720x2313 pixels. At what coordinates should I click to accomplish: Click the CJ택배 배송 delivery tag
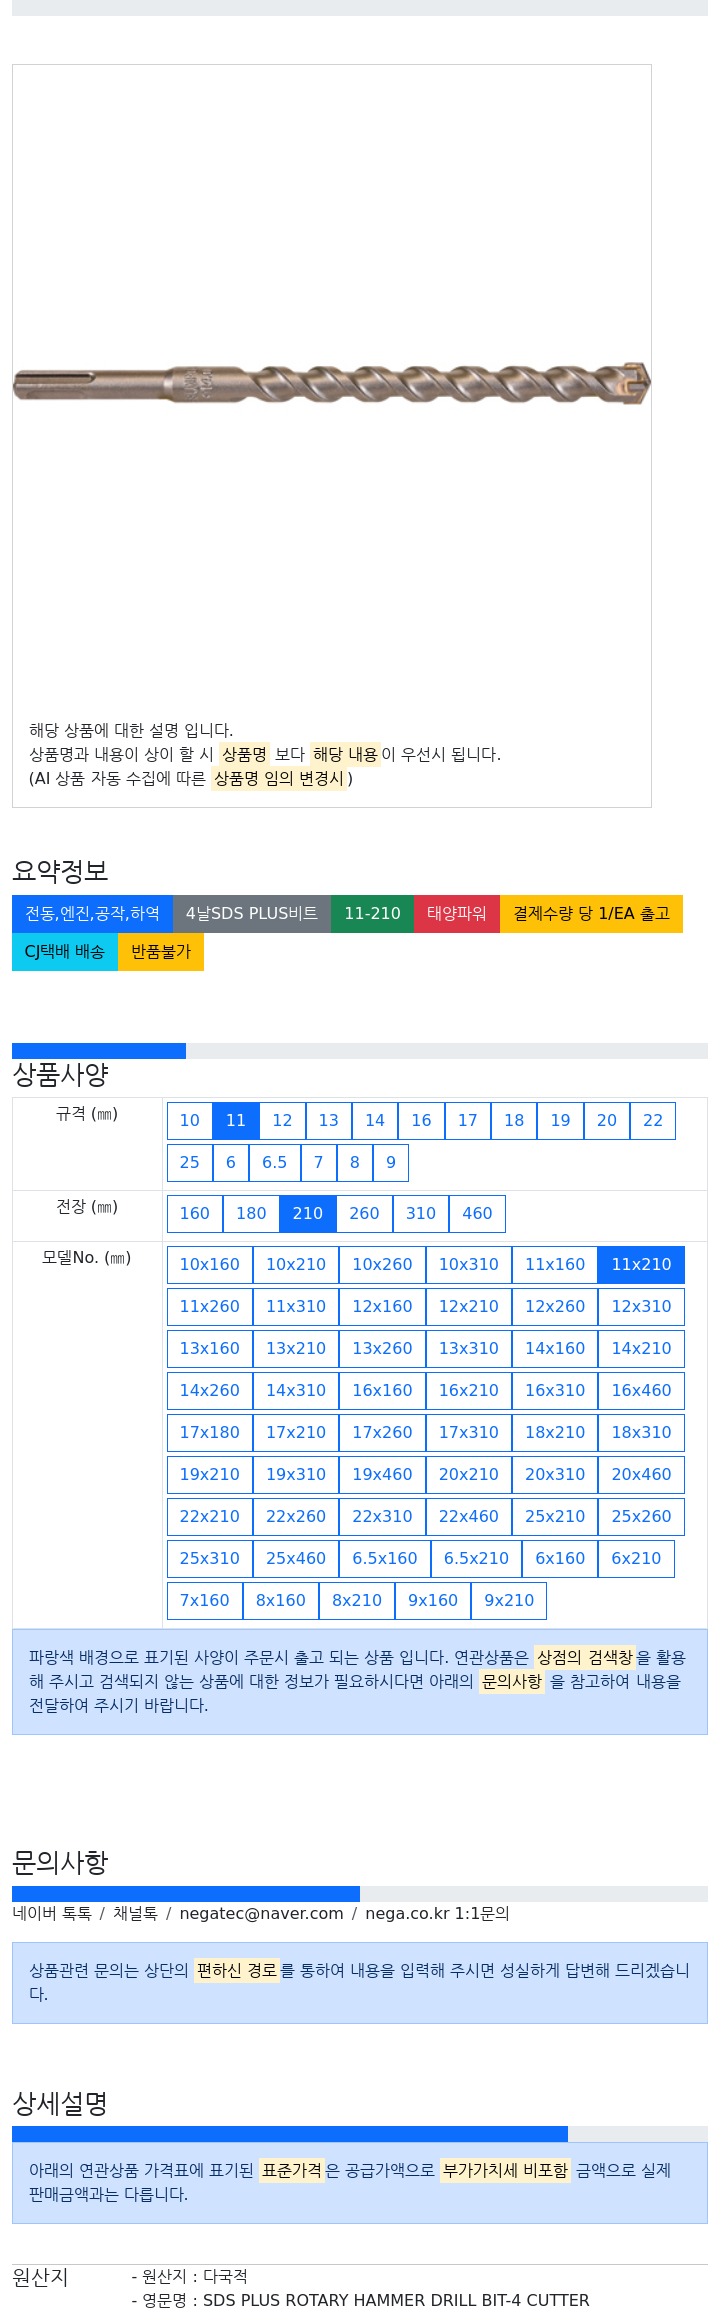(65, 951)
